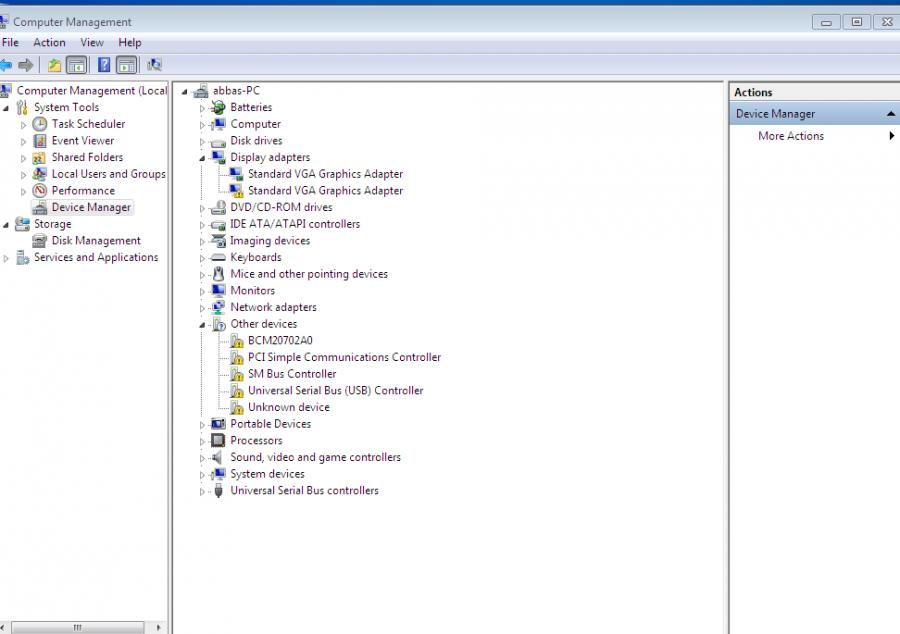This screenshot has height=634, width=900.
Task: Select the abbas-PC computer name
Action: [x=236, y=91]
